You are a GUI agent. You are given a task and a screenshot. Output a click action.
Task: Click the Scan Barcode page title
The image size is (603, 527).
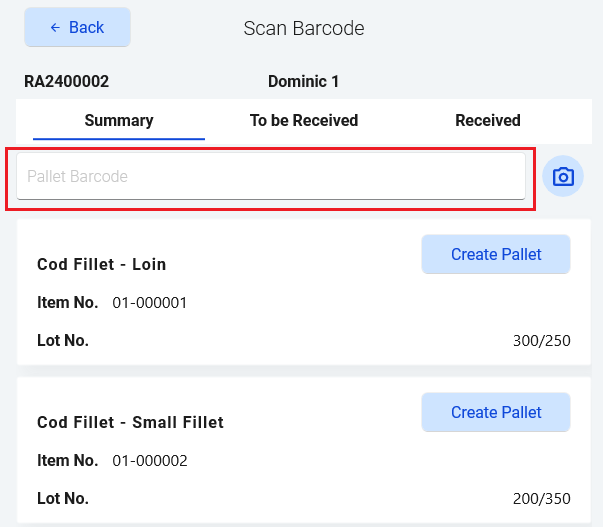(x=304, y=28)
